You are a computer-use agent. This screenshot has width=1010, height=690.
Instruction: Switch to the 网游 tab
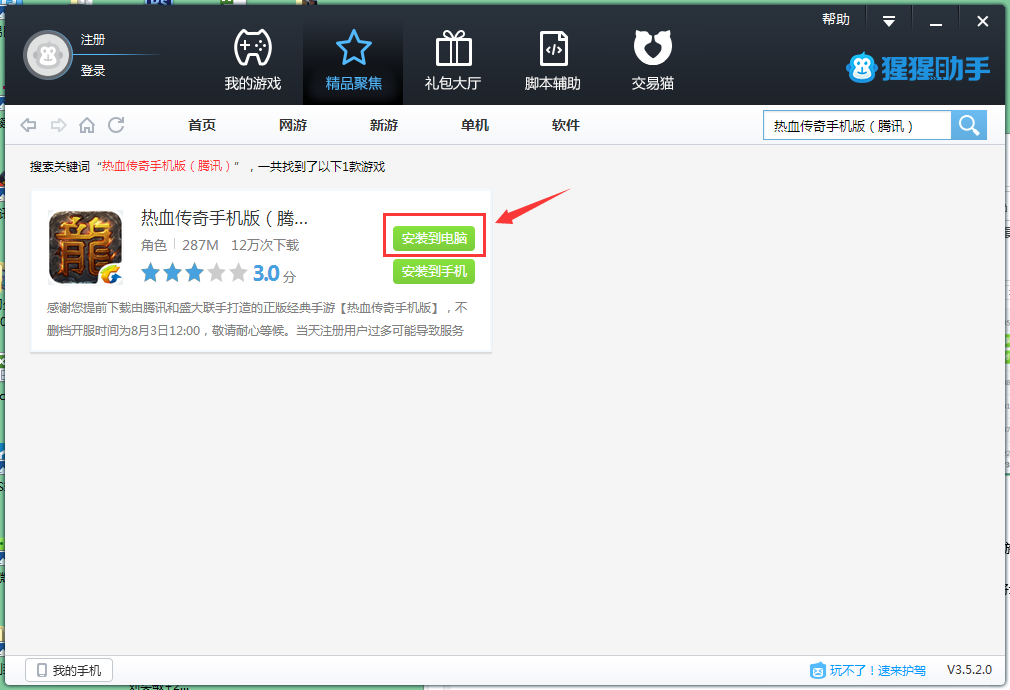(292, 125)
